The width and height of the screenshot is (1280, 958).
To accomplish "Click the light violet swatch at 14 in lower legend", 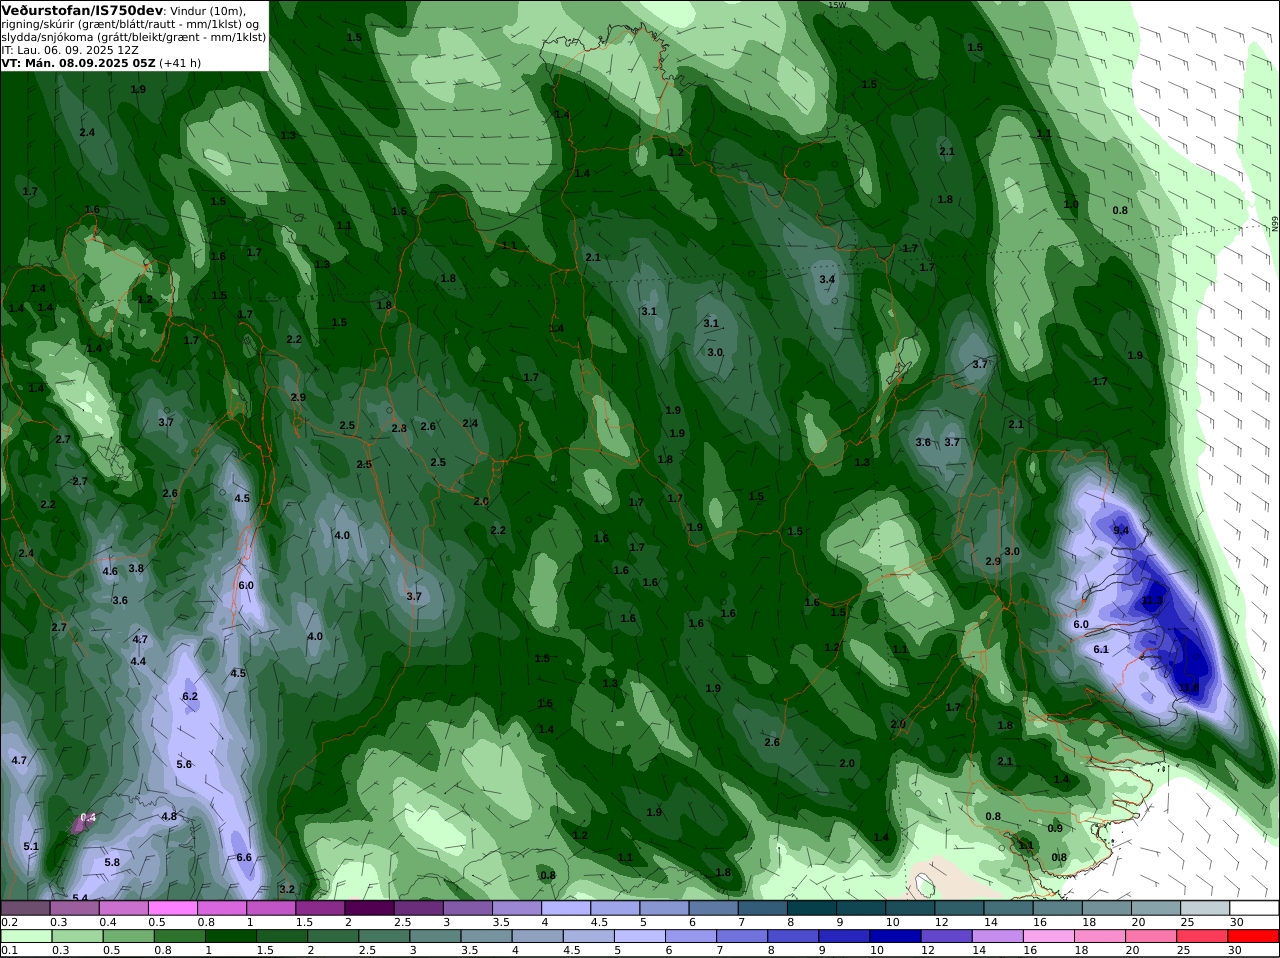I will pyautogui.click(x=998, y=936).
